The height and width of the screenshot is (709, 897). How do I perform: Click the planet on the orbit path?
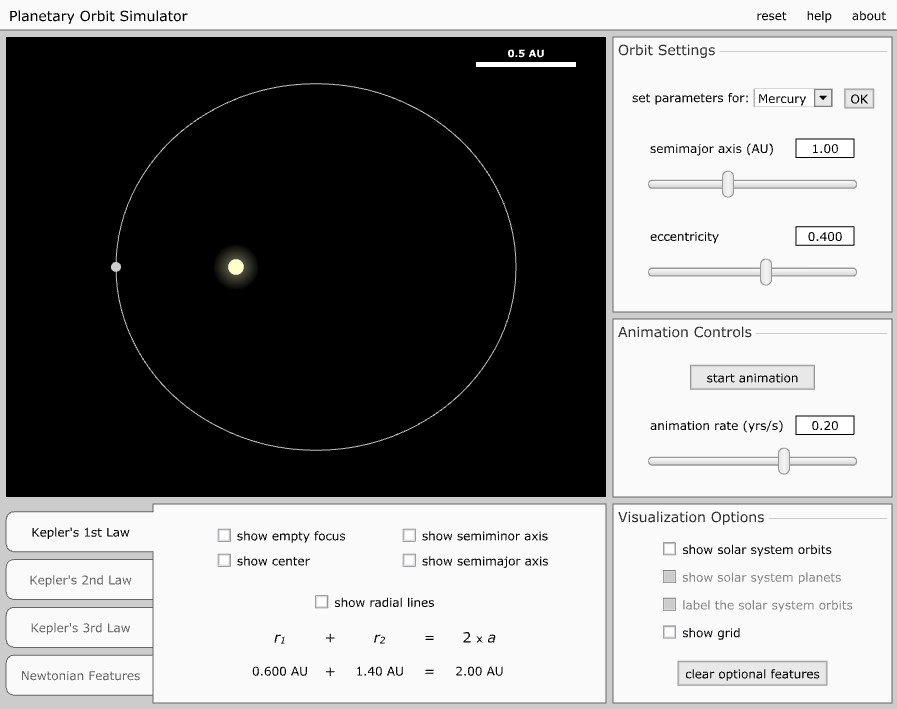[116, 267]
